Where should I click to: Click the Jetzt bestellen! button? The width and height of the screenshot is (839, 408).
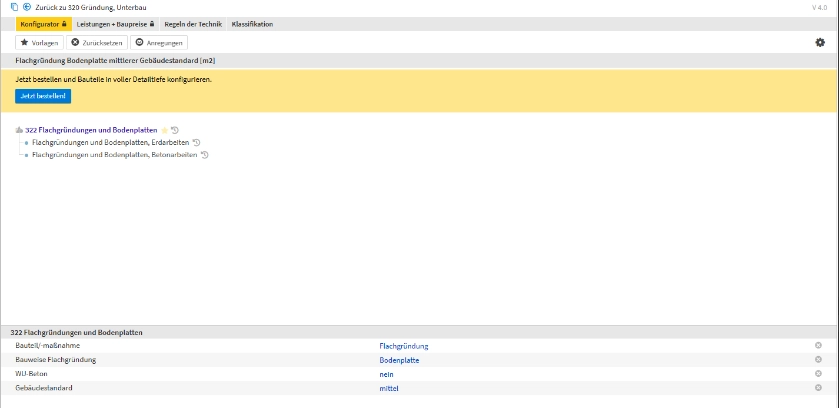43,96
